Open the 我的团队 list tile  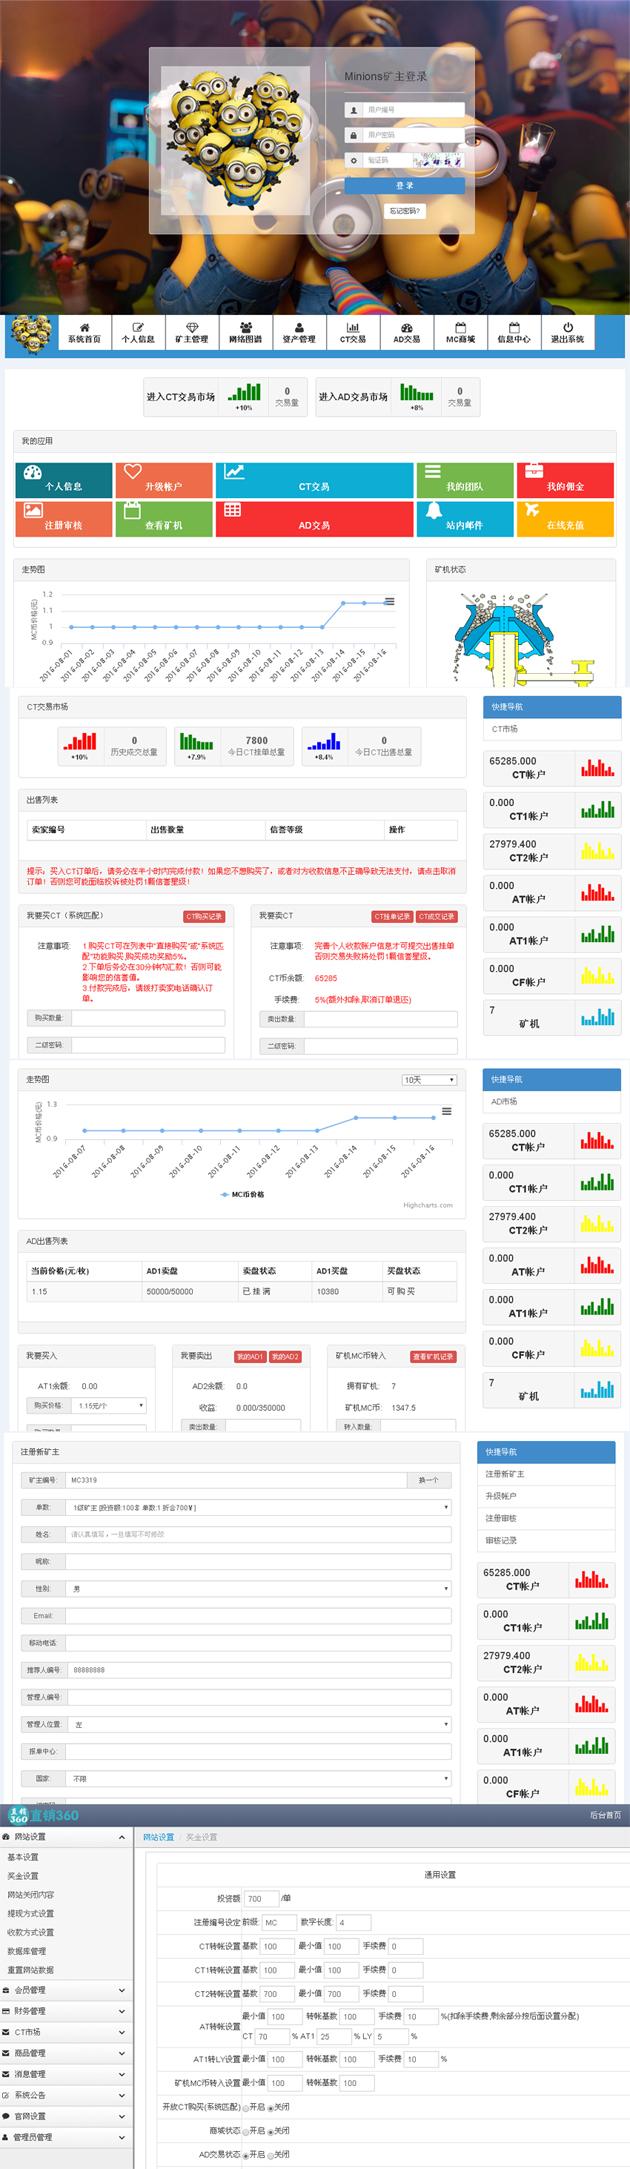465,480
